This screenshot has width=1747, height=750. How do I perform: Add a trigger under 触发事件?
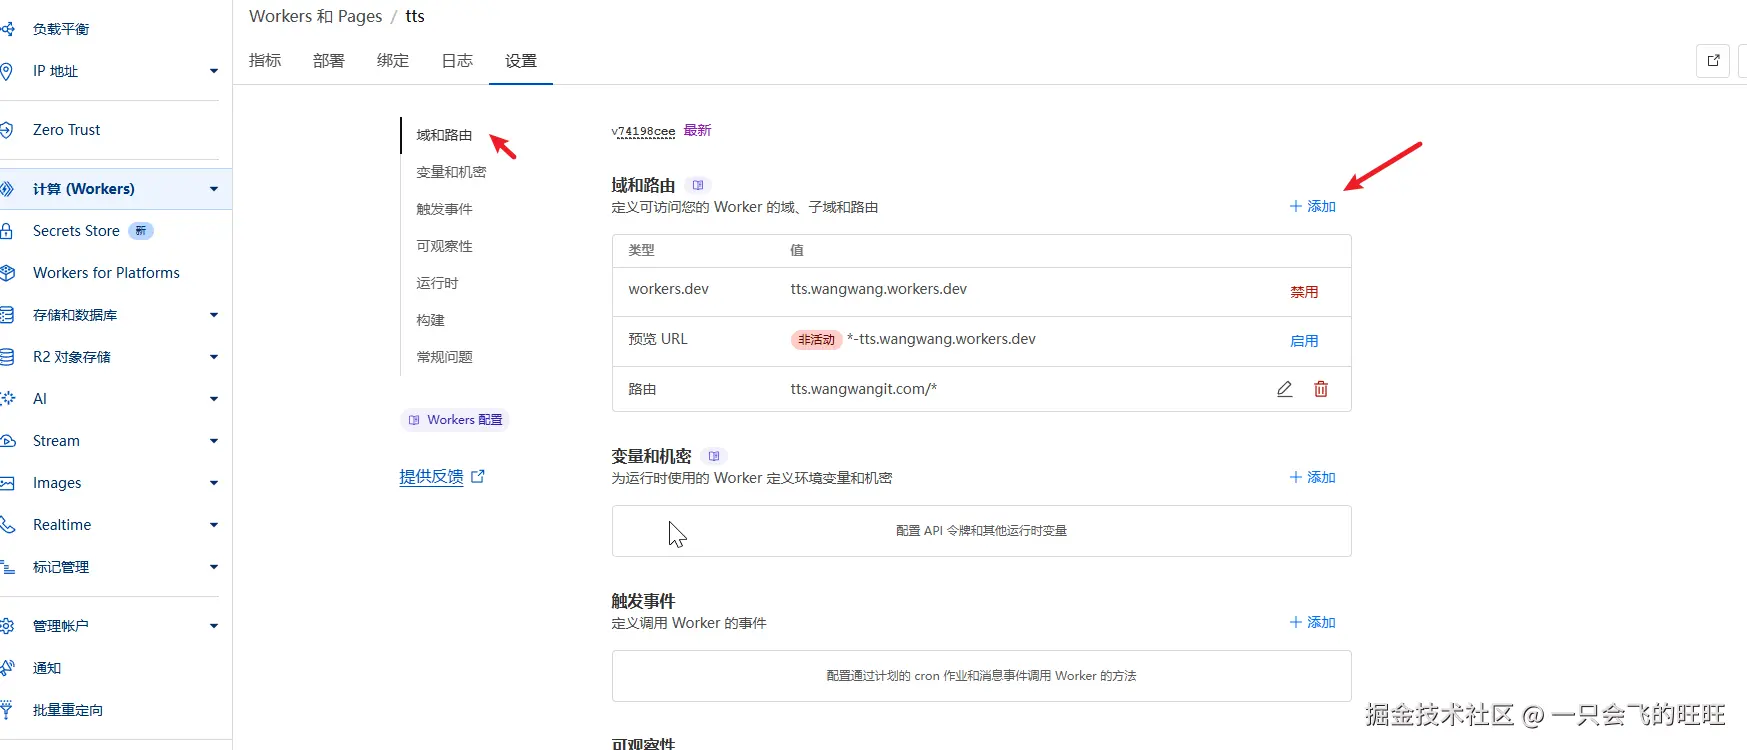(x=1312, y=622)
